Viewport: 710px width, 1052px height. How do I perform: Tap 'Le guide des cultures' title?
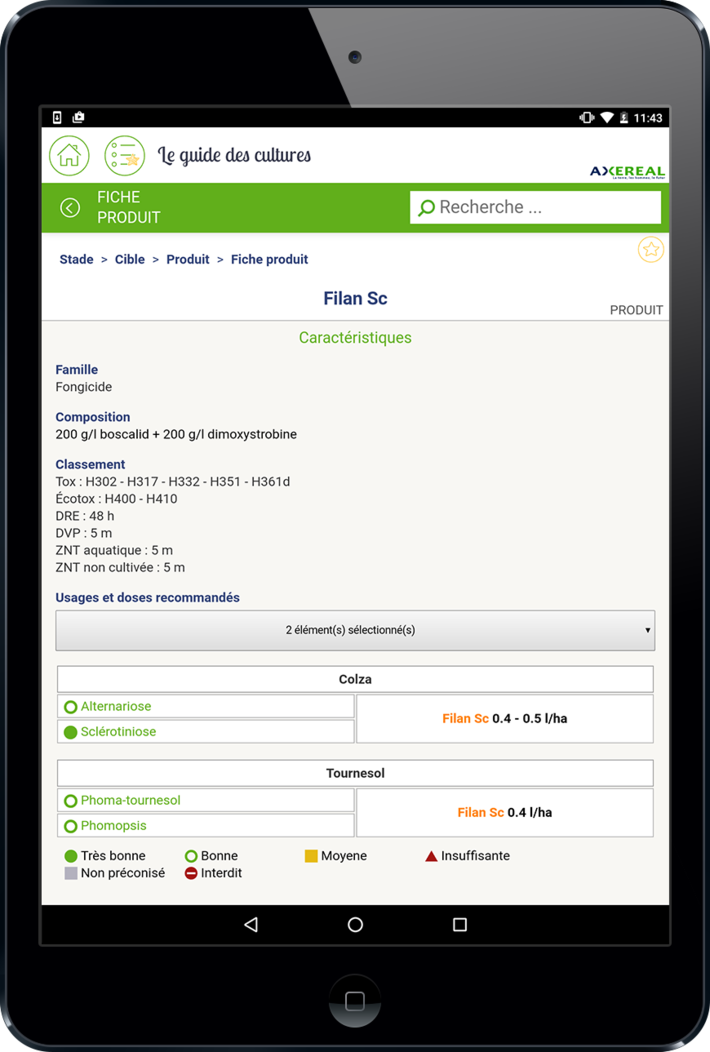(x=234, y=156)
